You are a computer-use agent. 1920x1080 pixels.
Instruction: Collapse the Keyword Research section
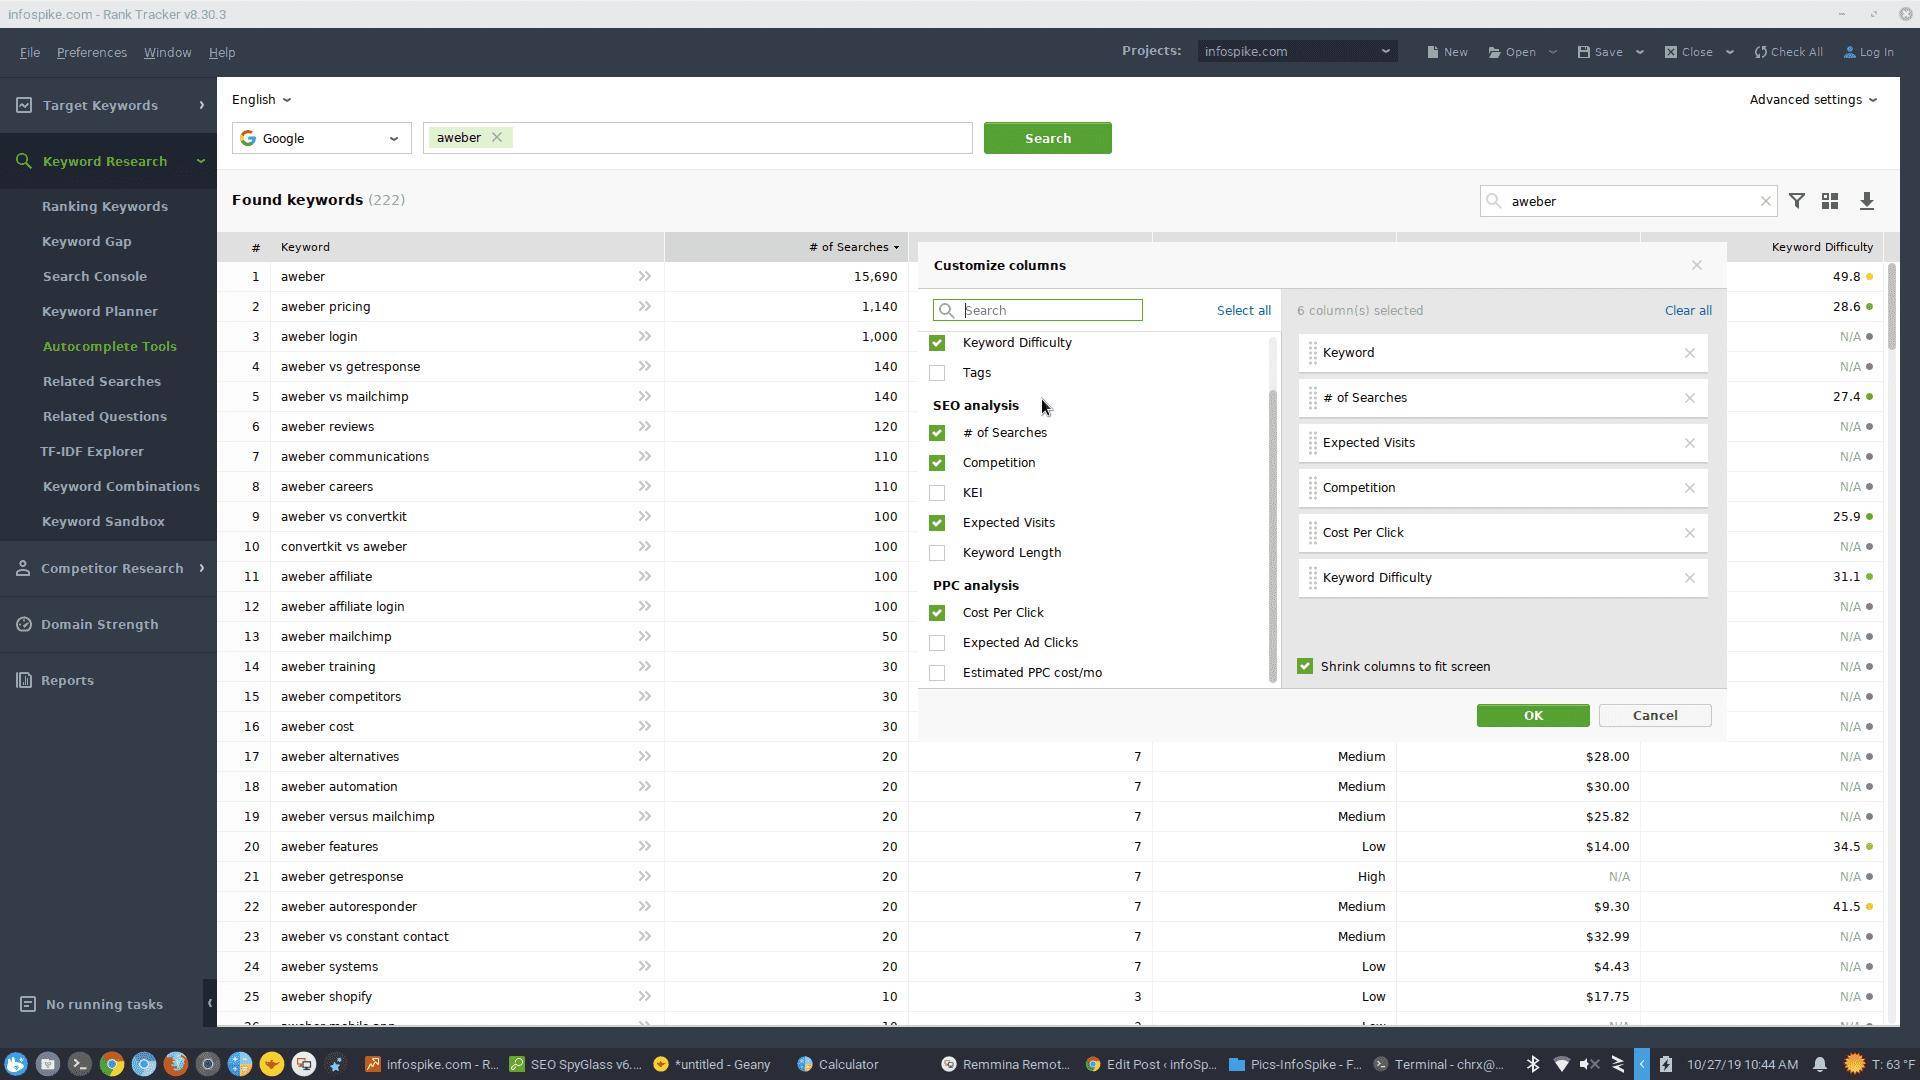pyautogui.click(x=108, y=161)
